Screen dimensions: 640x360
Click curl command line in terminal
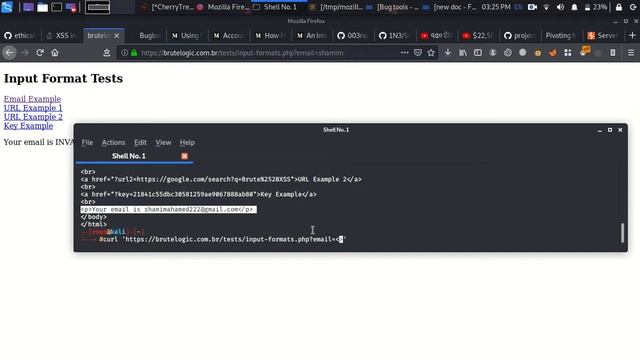(x=222, y=239)
